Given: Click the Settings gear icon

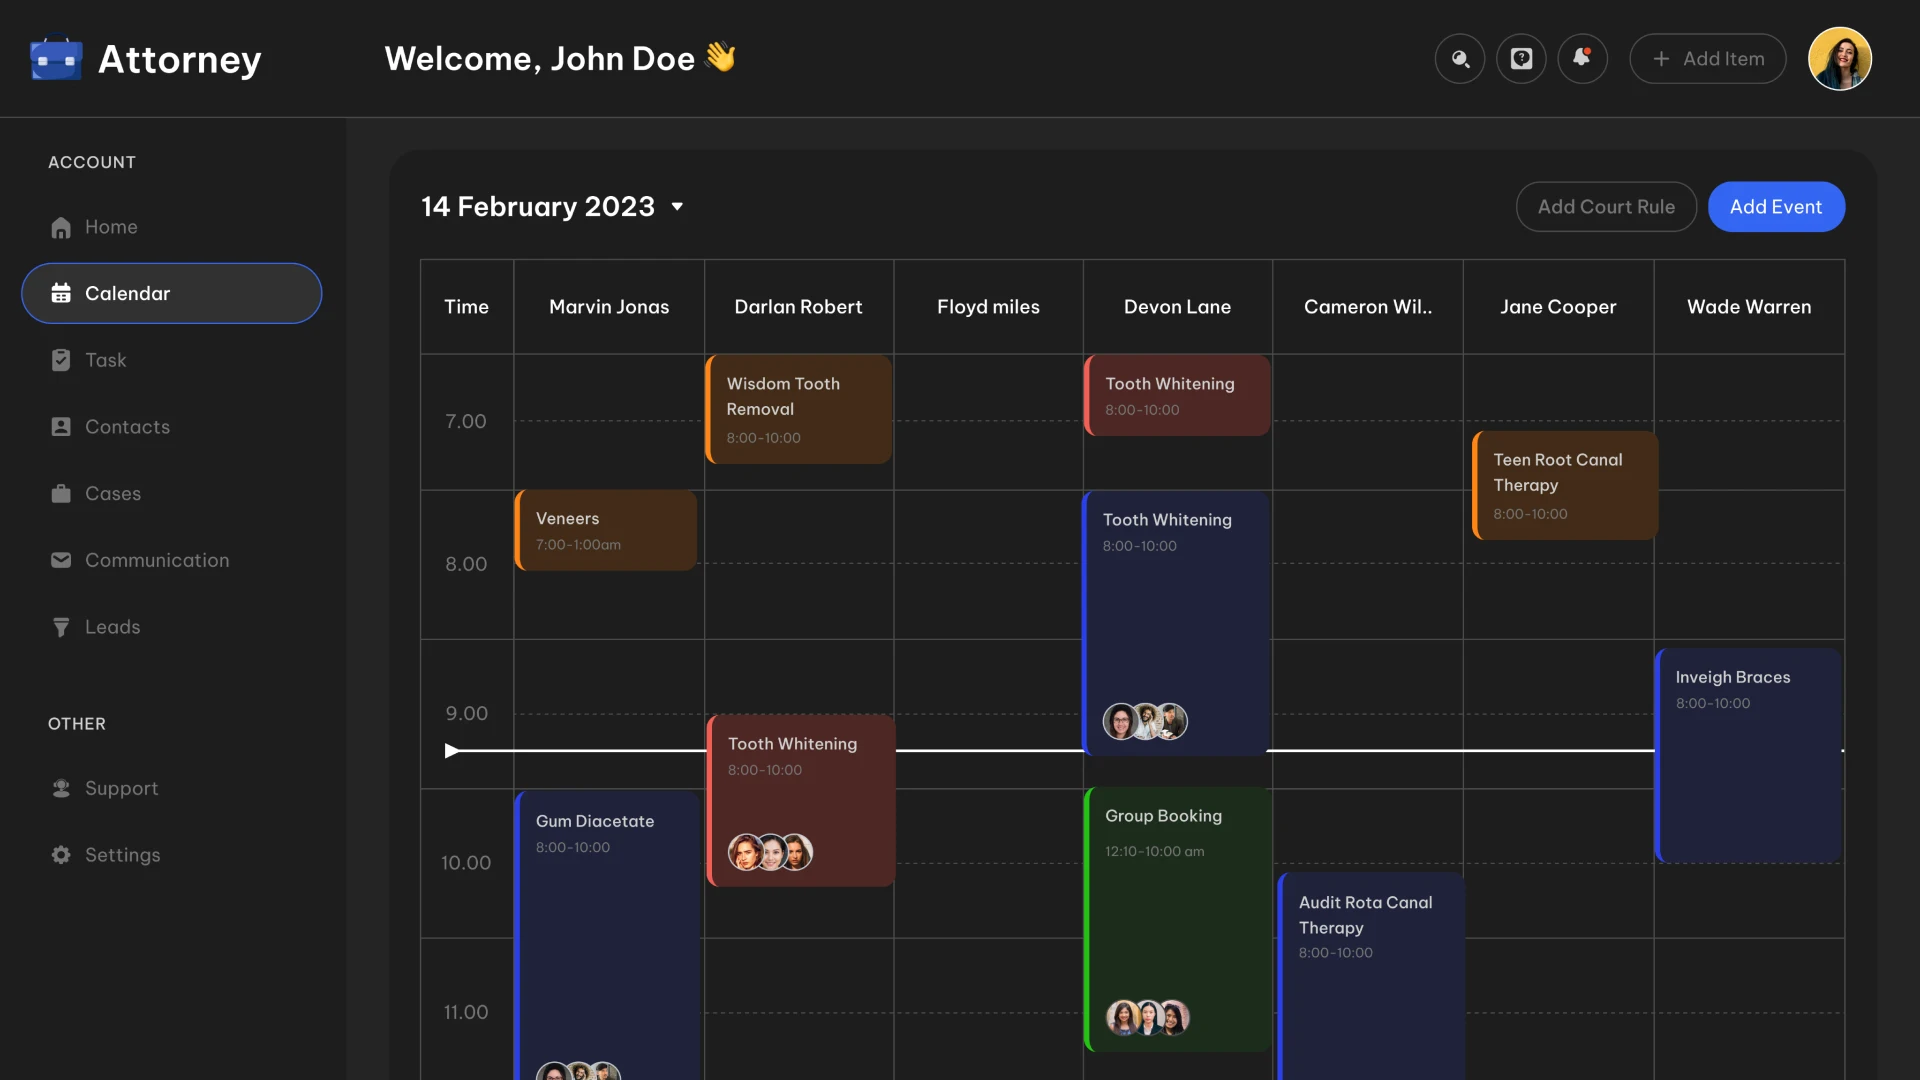Looking at the screenshot, I should tap(61, 855).
